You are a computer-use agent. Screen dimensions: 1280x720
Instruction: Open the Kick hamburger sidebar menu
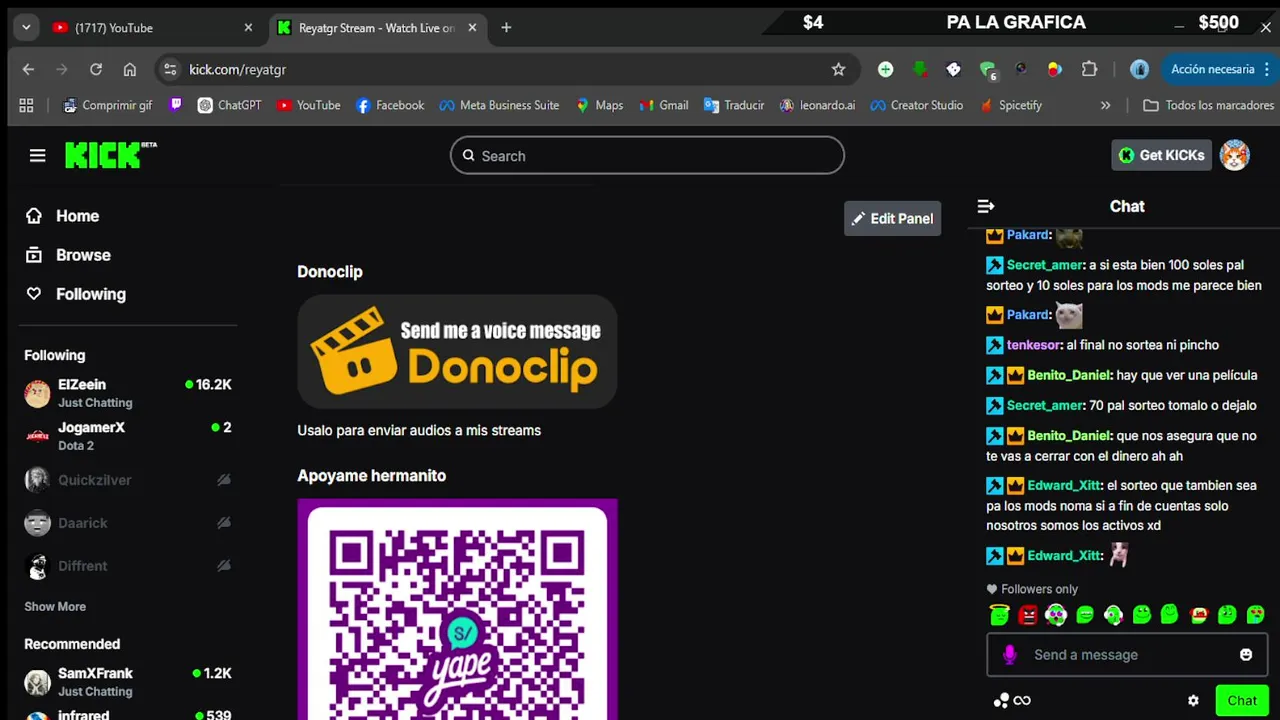tap(37, 155)
